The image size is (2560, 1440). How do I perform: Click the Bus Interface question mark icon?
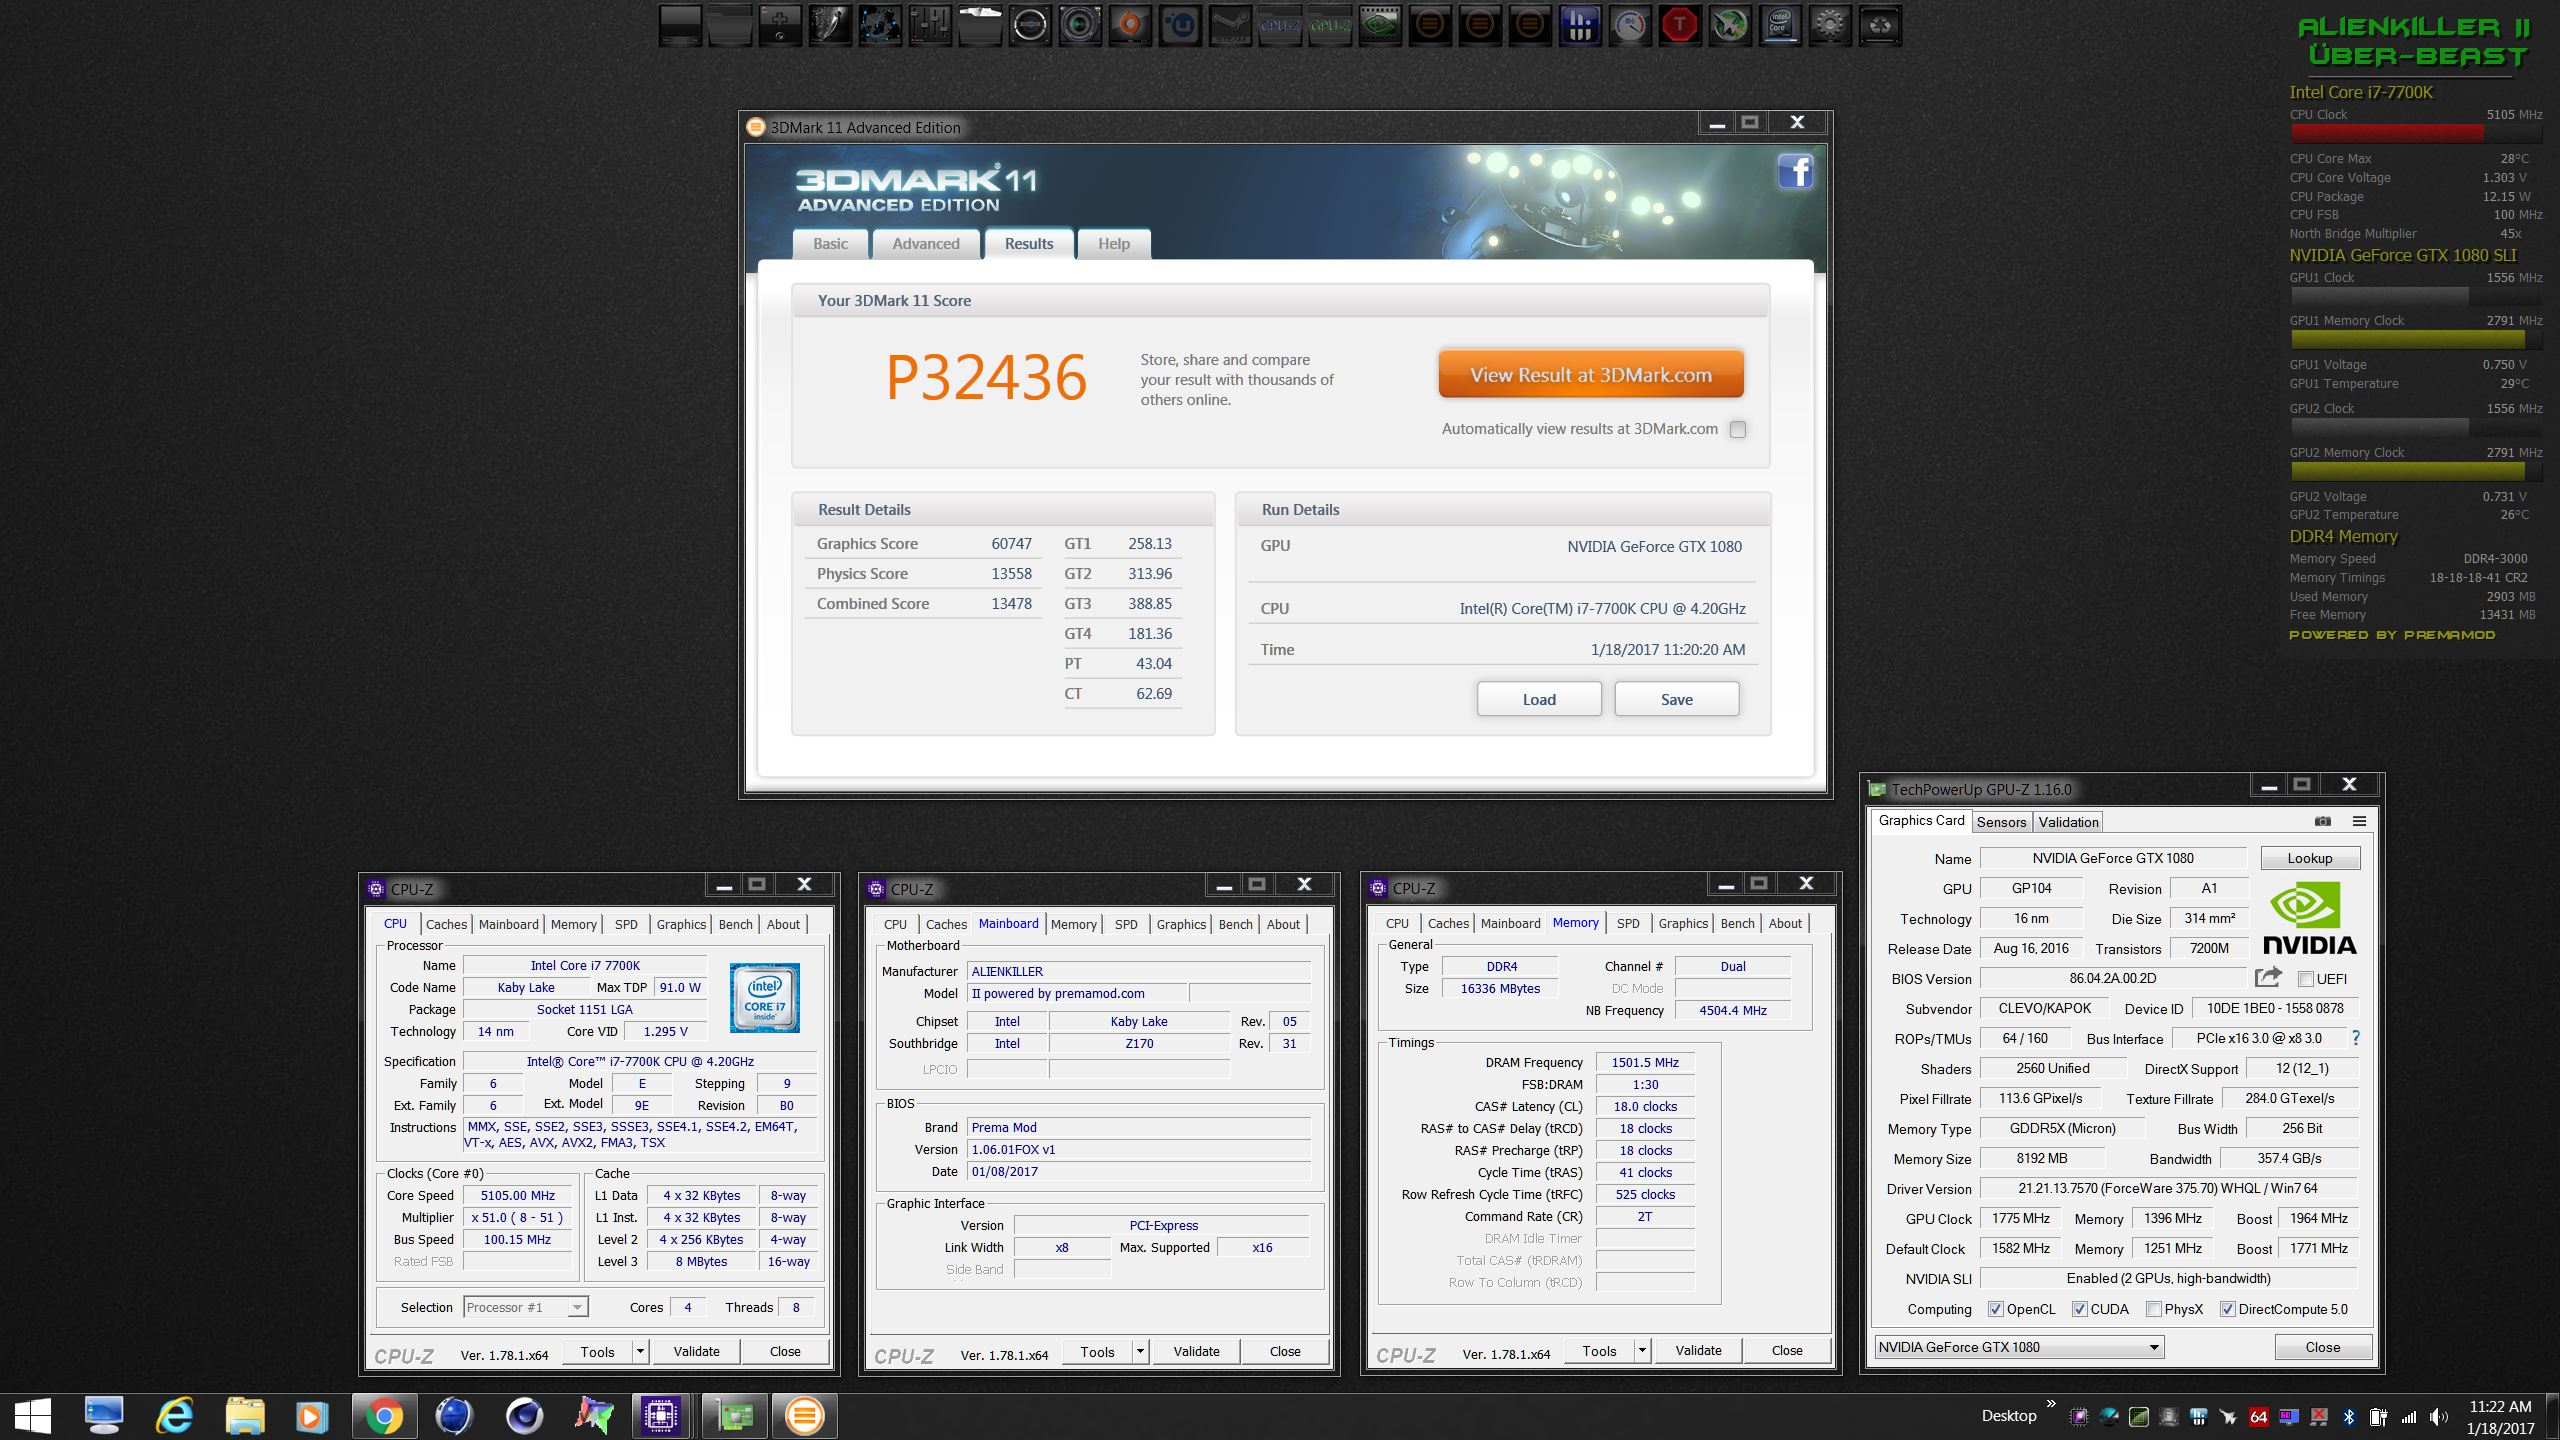coord(2356,1038)
